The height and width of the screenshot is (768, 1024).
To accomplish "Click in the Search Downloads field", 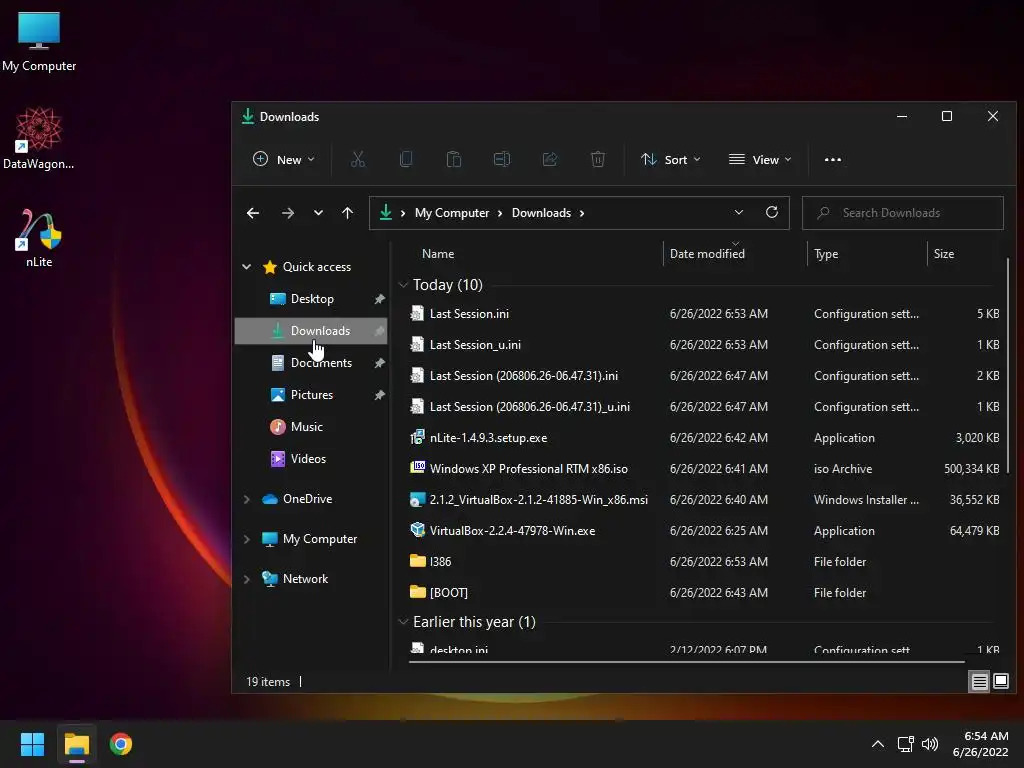I will (903, 213).
